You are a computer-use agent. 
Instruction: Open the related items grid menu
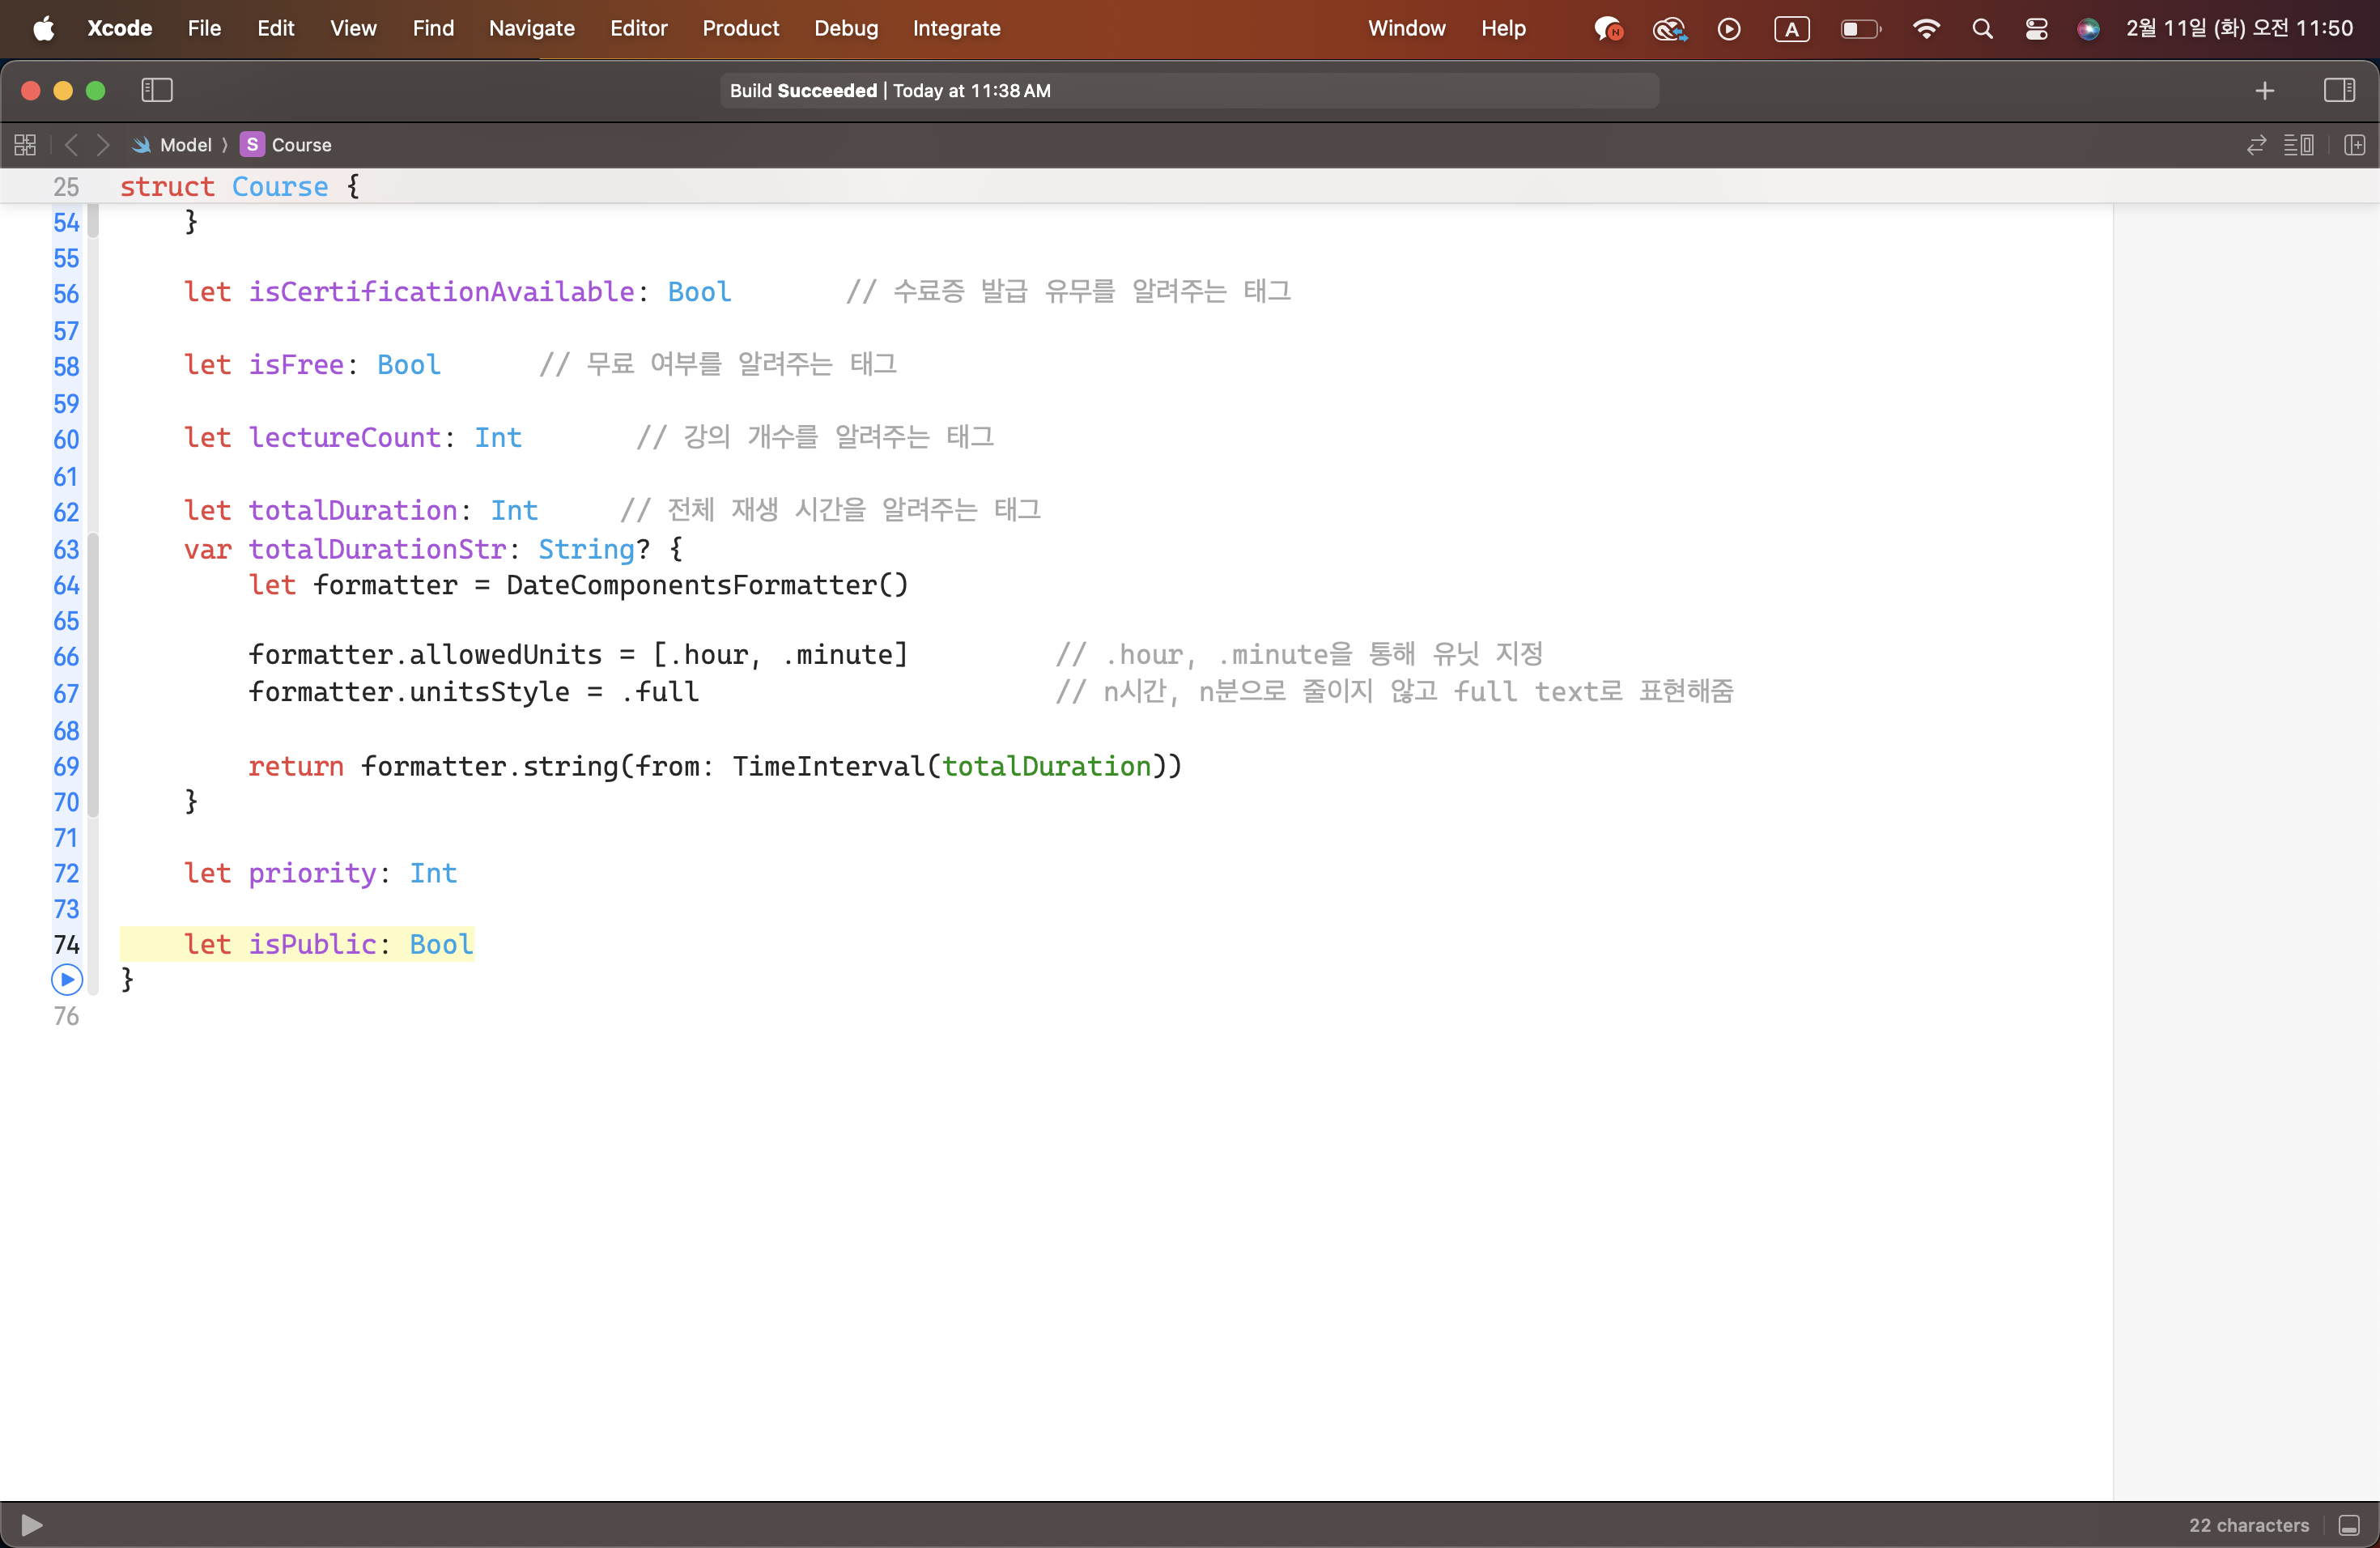click(x=25, y=145)
